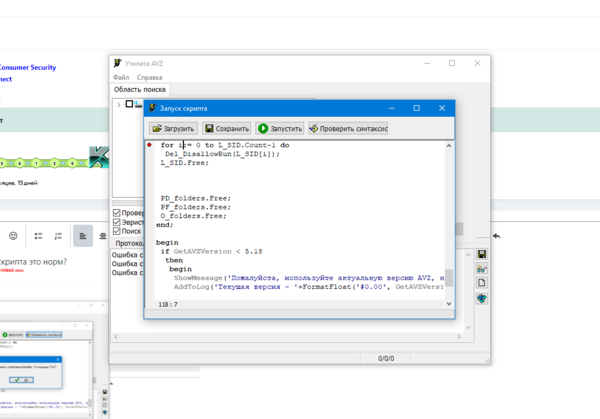Click the 'Del_DisallowRun(L_SID[i]);' code line
This screenshot has width=600, height=419.
point(222,154)
